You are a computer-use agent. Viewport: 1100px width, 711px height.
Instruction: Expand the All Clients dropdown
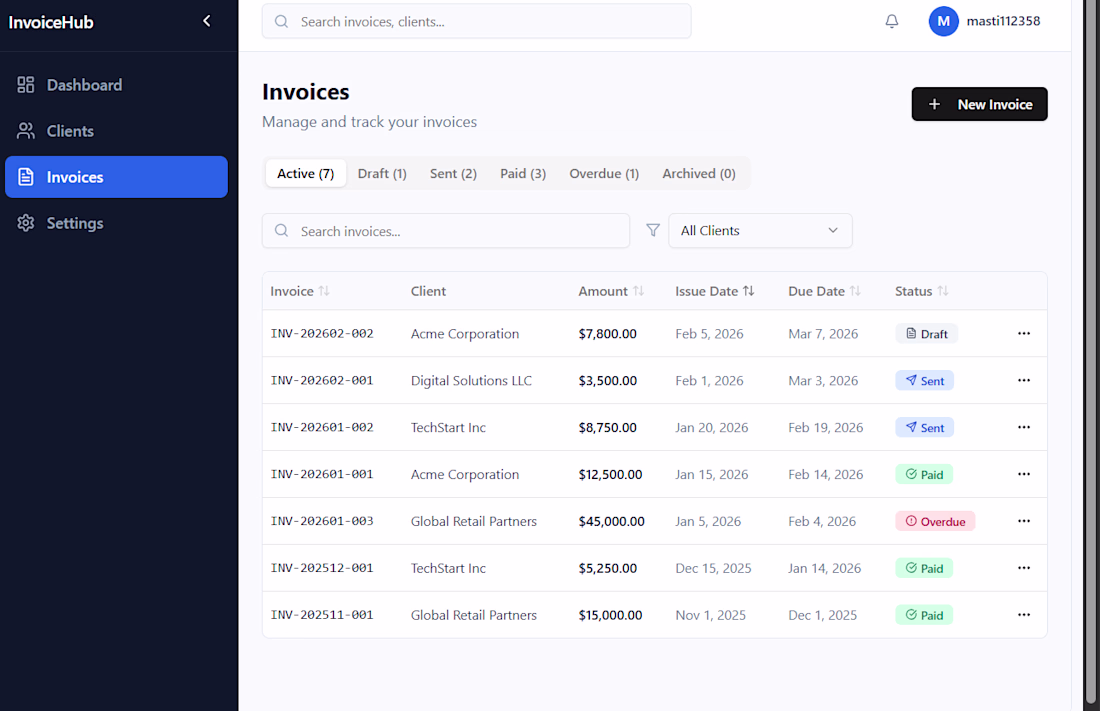[760, 230]
